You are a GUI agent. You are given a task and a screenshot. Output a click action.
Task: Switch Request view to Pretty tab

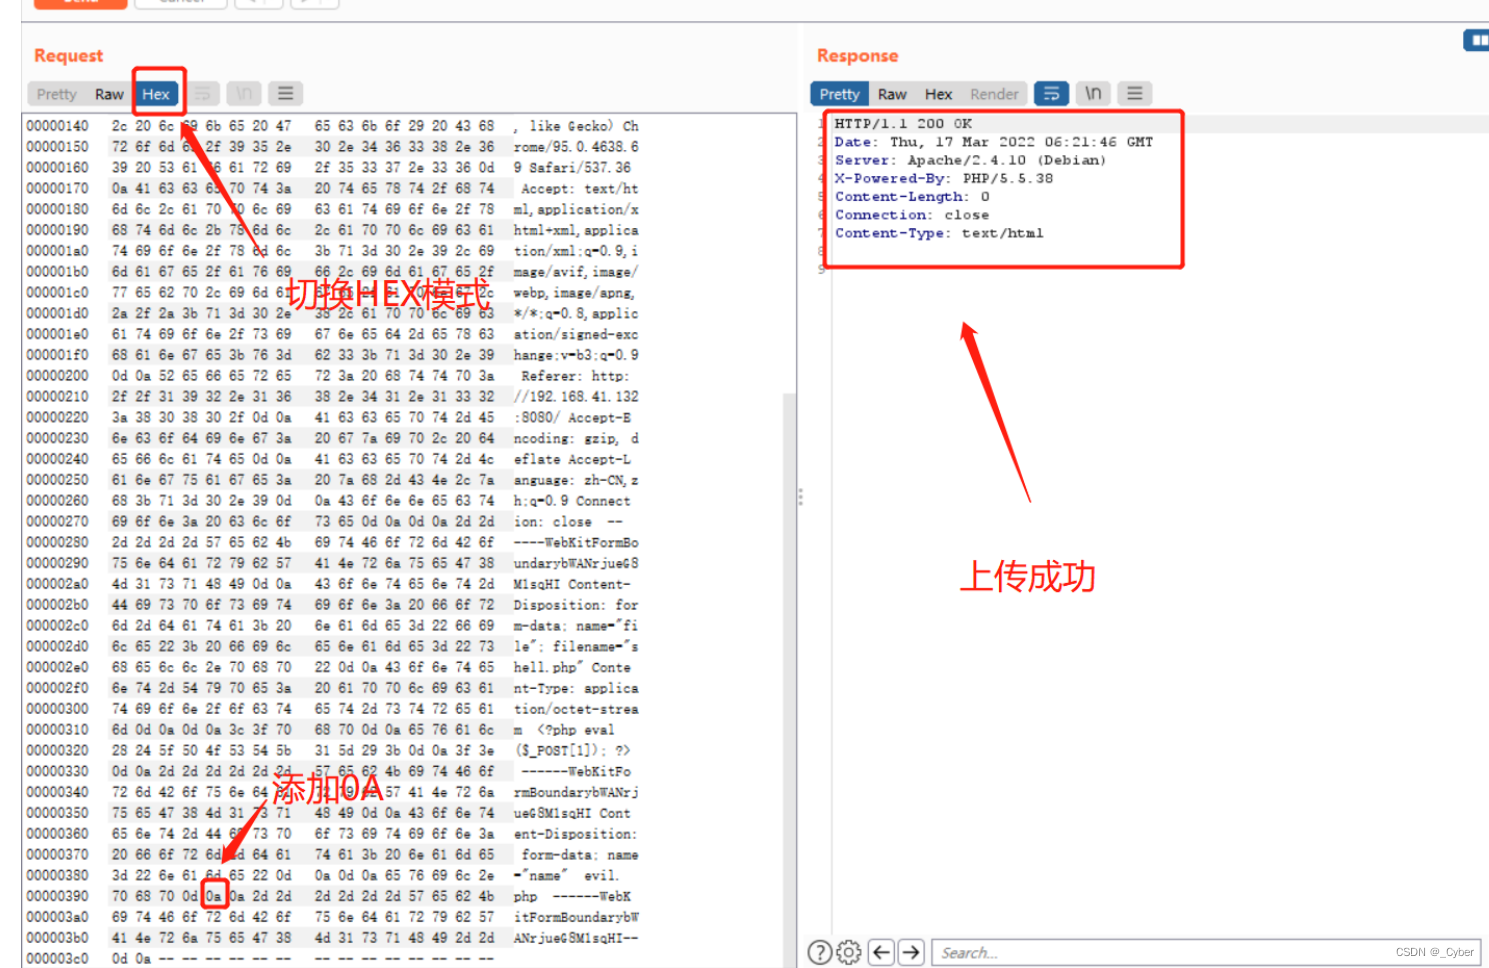tap(57, 94)
